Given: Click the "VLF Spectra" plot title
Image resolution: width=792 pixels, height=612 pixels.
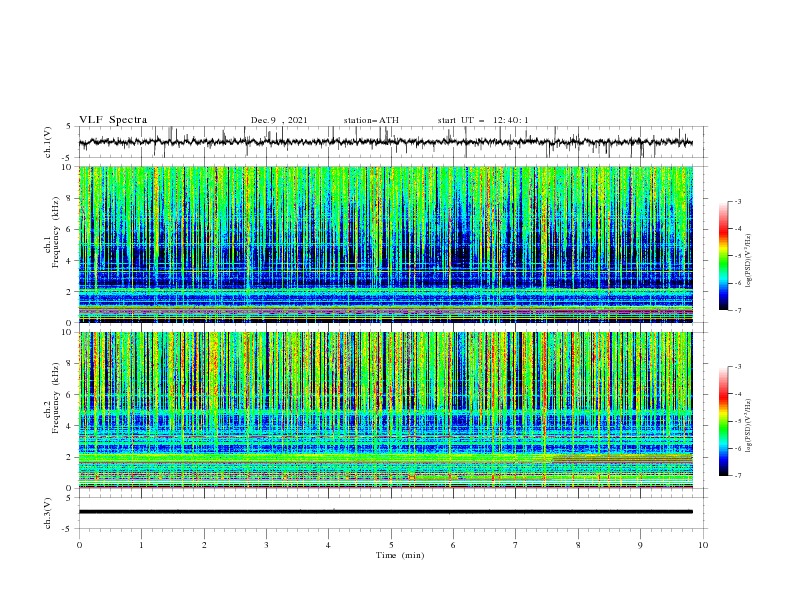Looking at the screenshot, I should (x=113, y=120).
